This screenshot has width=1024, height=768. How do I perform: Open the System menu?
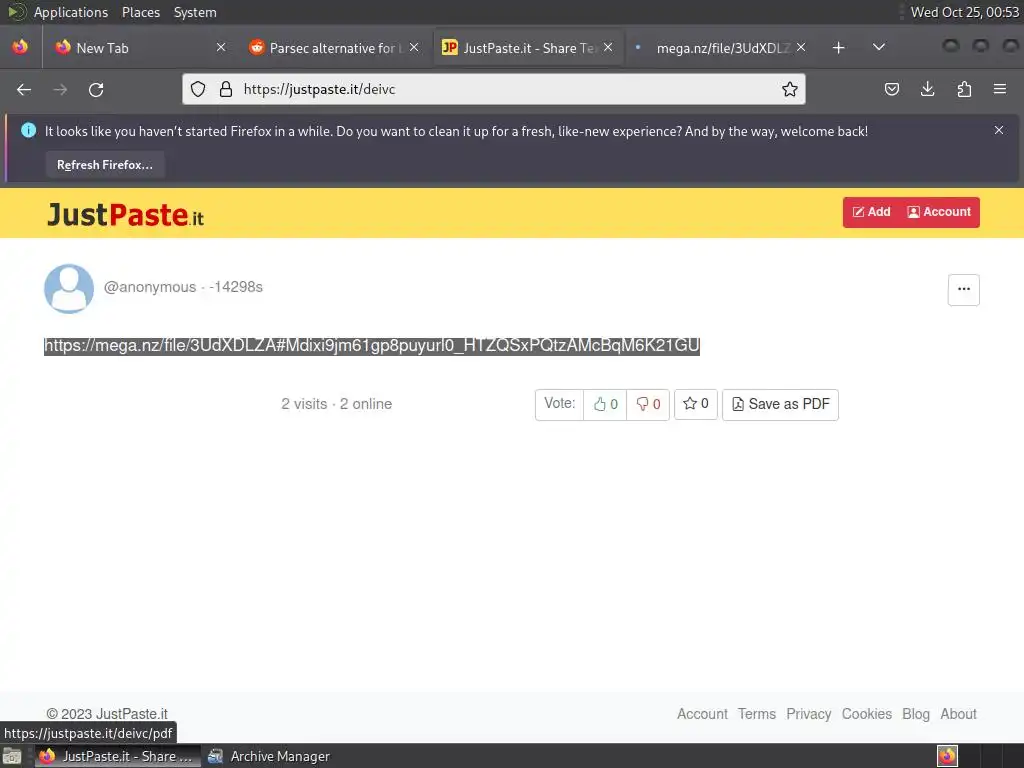tap(195, 12)
